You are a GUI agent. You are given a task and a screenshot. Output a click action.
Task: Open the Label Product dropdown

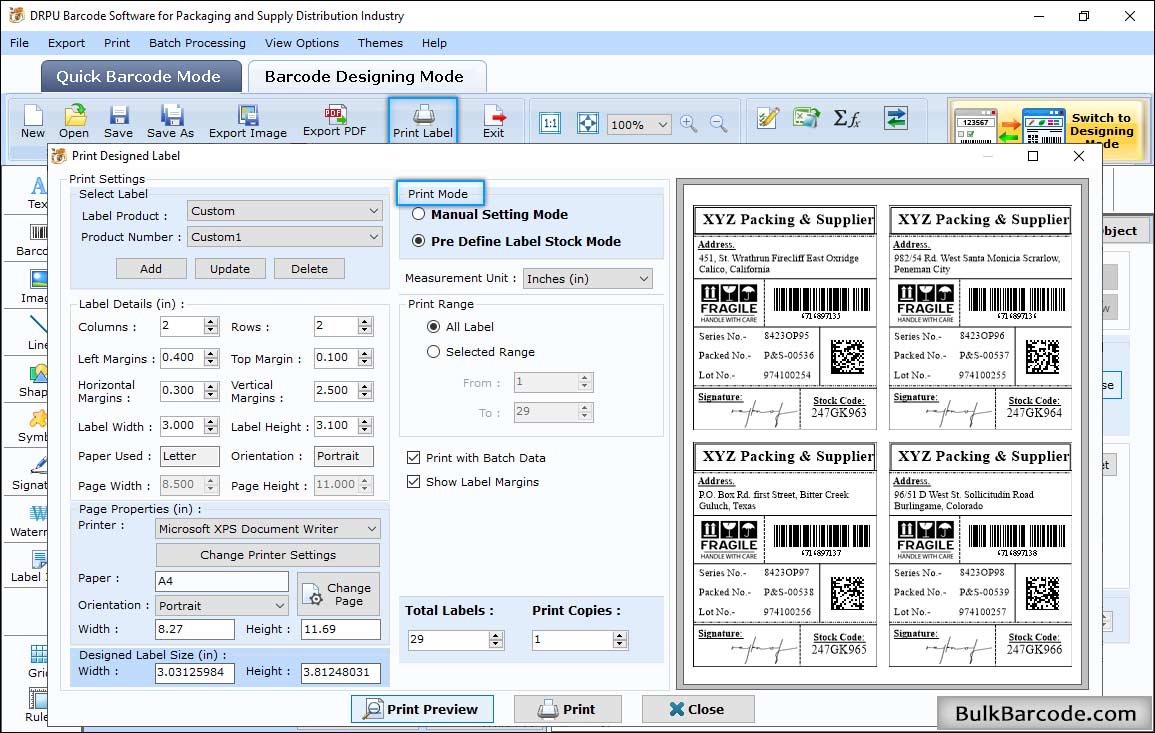(x=285, y=211)
